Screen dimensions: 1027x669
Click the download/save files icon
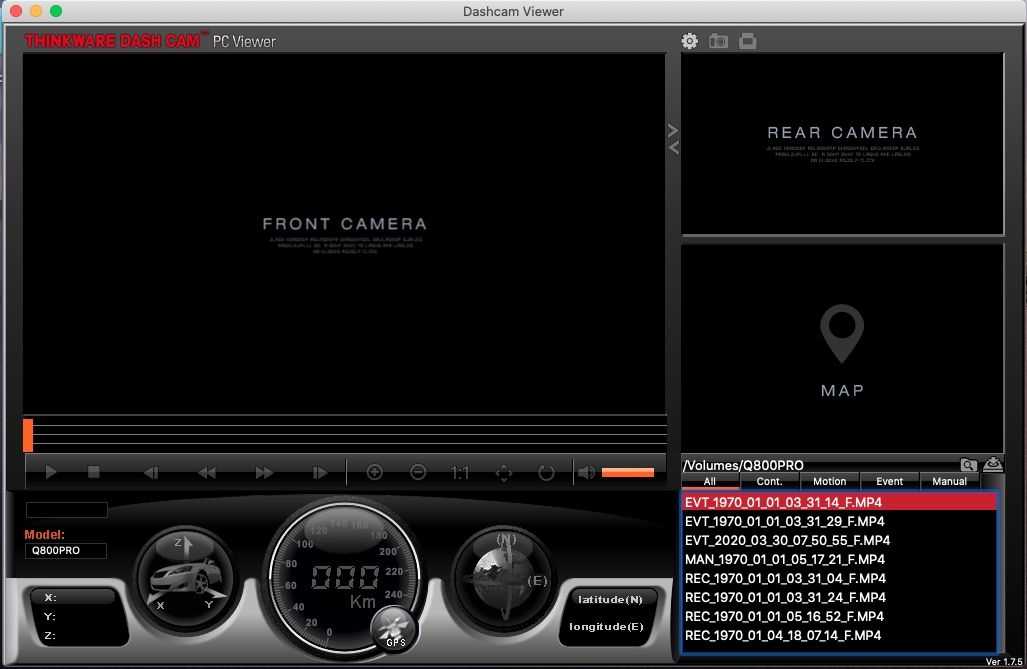pos(993,464)
